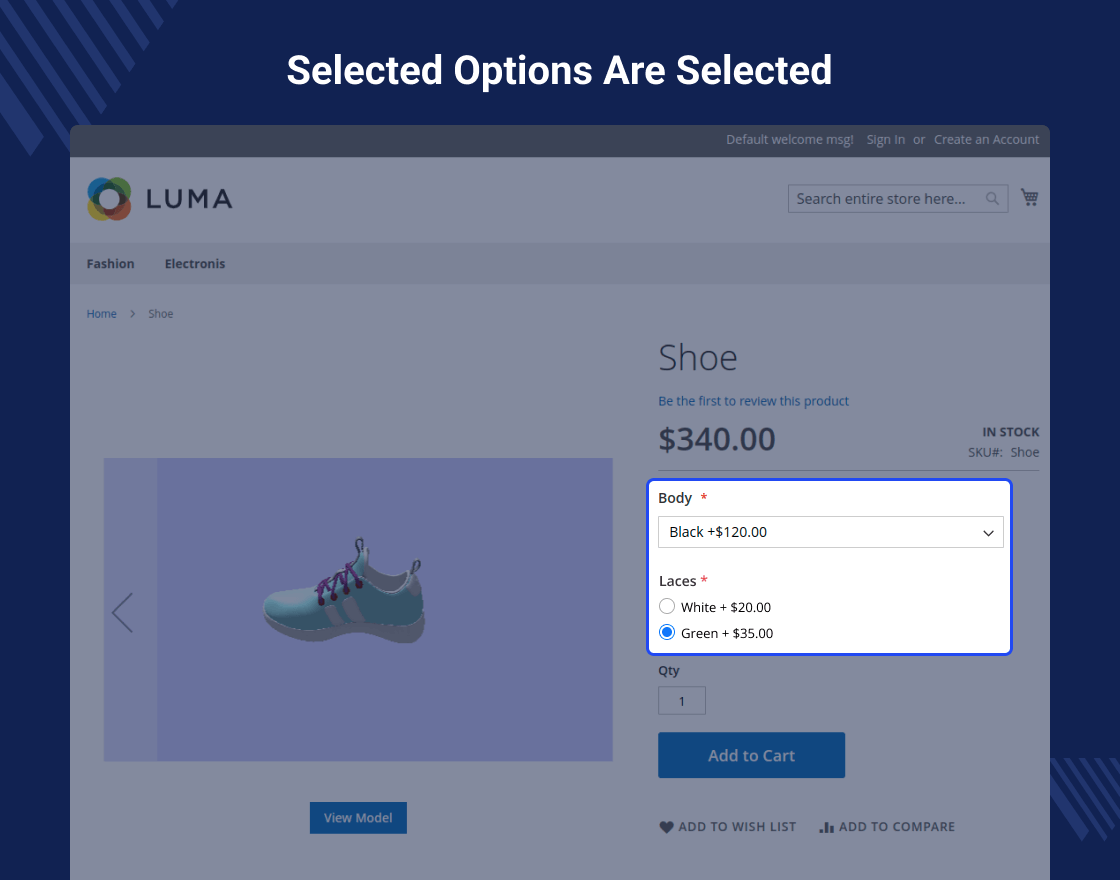Click the compare bar chart icon
This screenshot has width=1120, height=880.
[826, 827]
